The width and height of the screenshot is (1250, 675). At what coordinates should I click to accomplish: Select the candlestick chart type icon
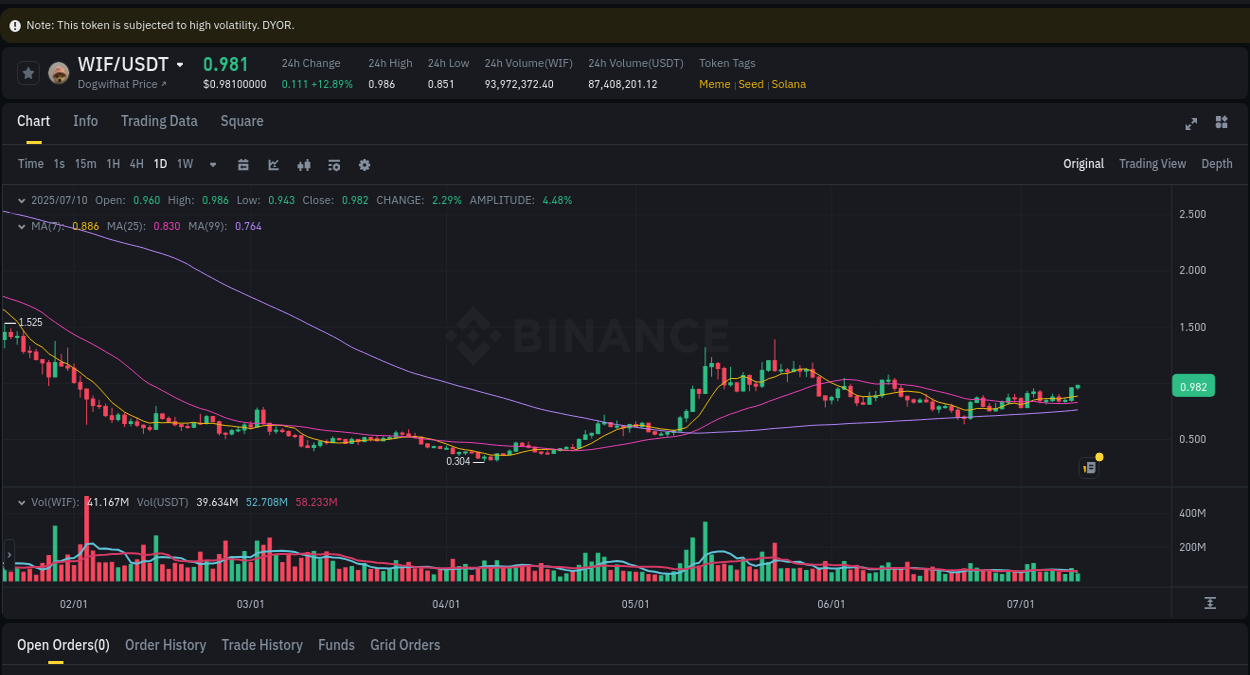point(304,164)
